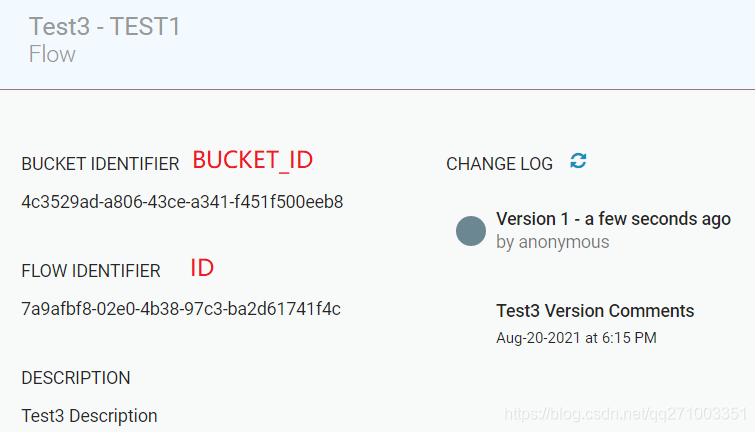Image resolution: width=755 pixels, height=432 pixels.
Task: Click the Test3 - TEST1 title
Action: point(104,26)
